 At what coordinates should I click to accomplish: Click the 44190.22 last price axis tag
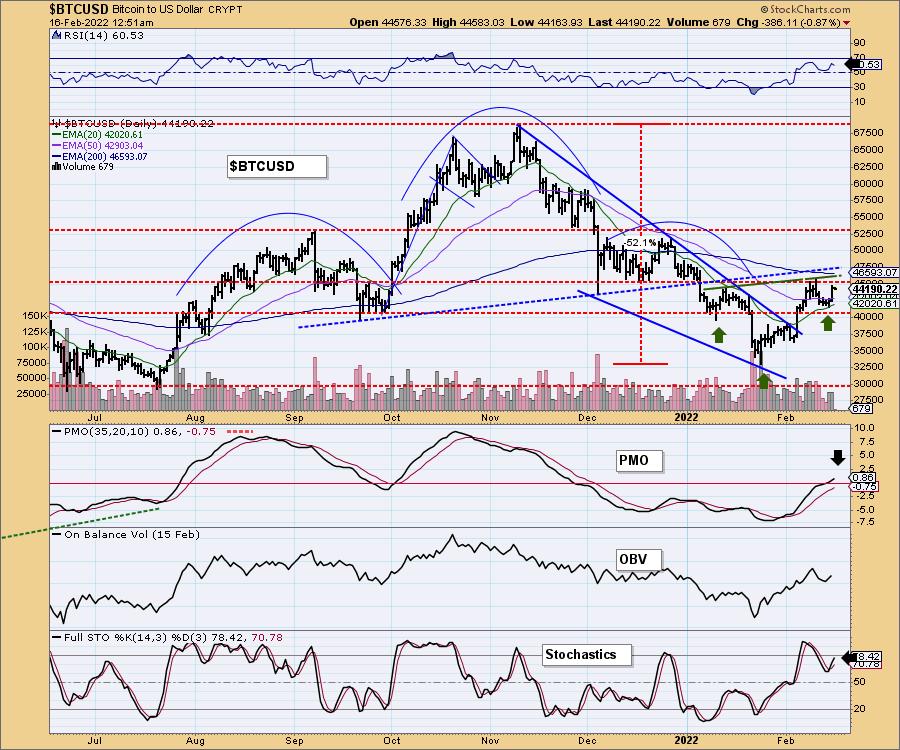(875, 289)
